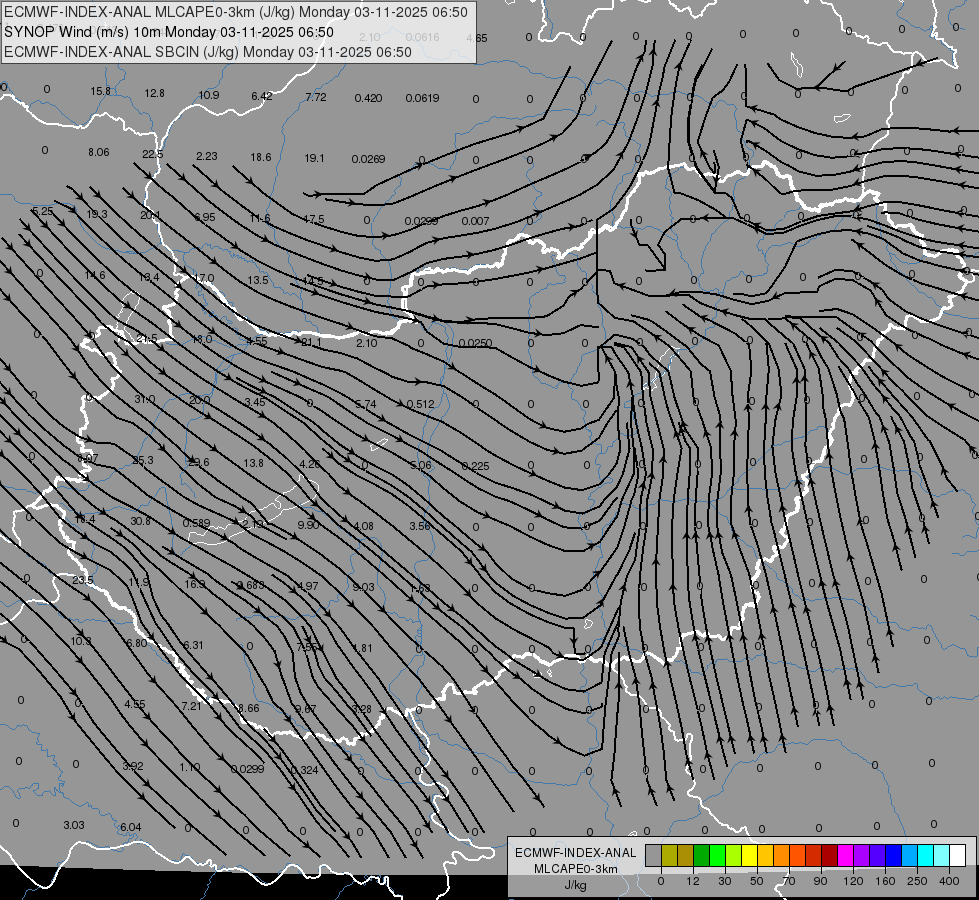Click the map data value '5.74'
The image size is (979, 900).
pos(366,404)
